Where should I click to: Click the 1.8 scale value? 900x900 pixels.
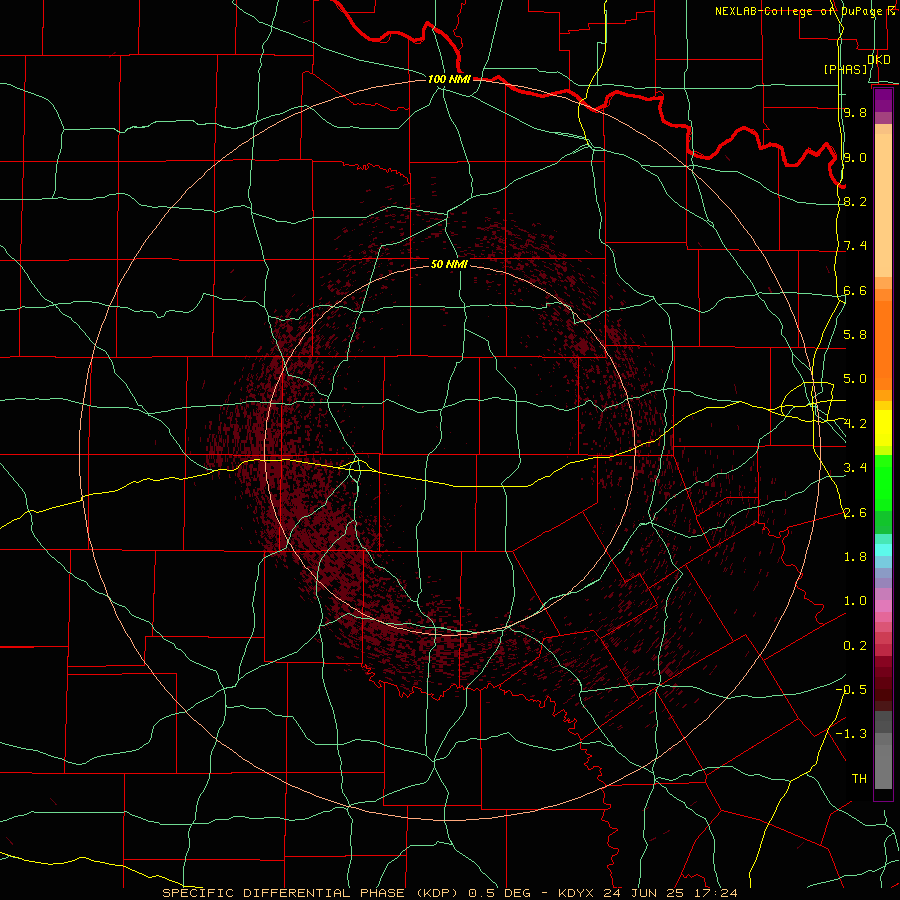855,557
